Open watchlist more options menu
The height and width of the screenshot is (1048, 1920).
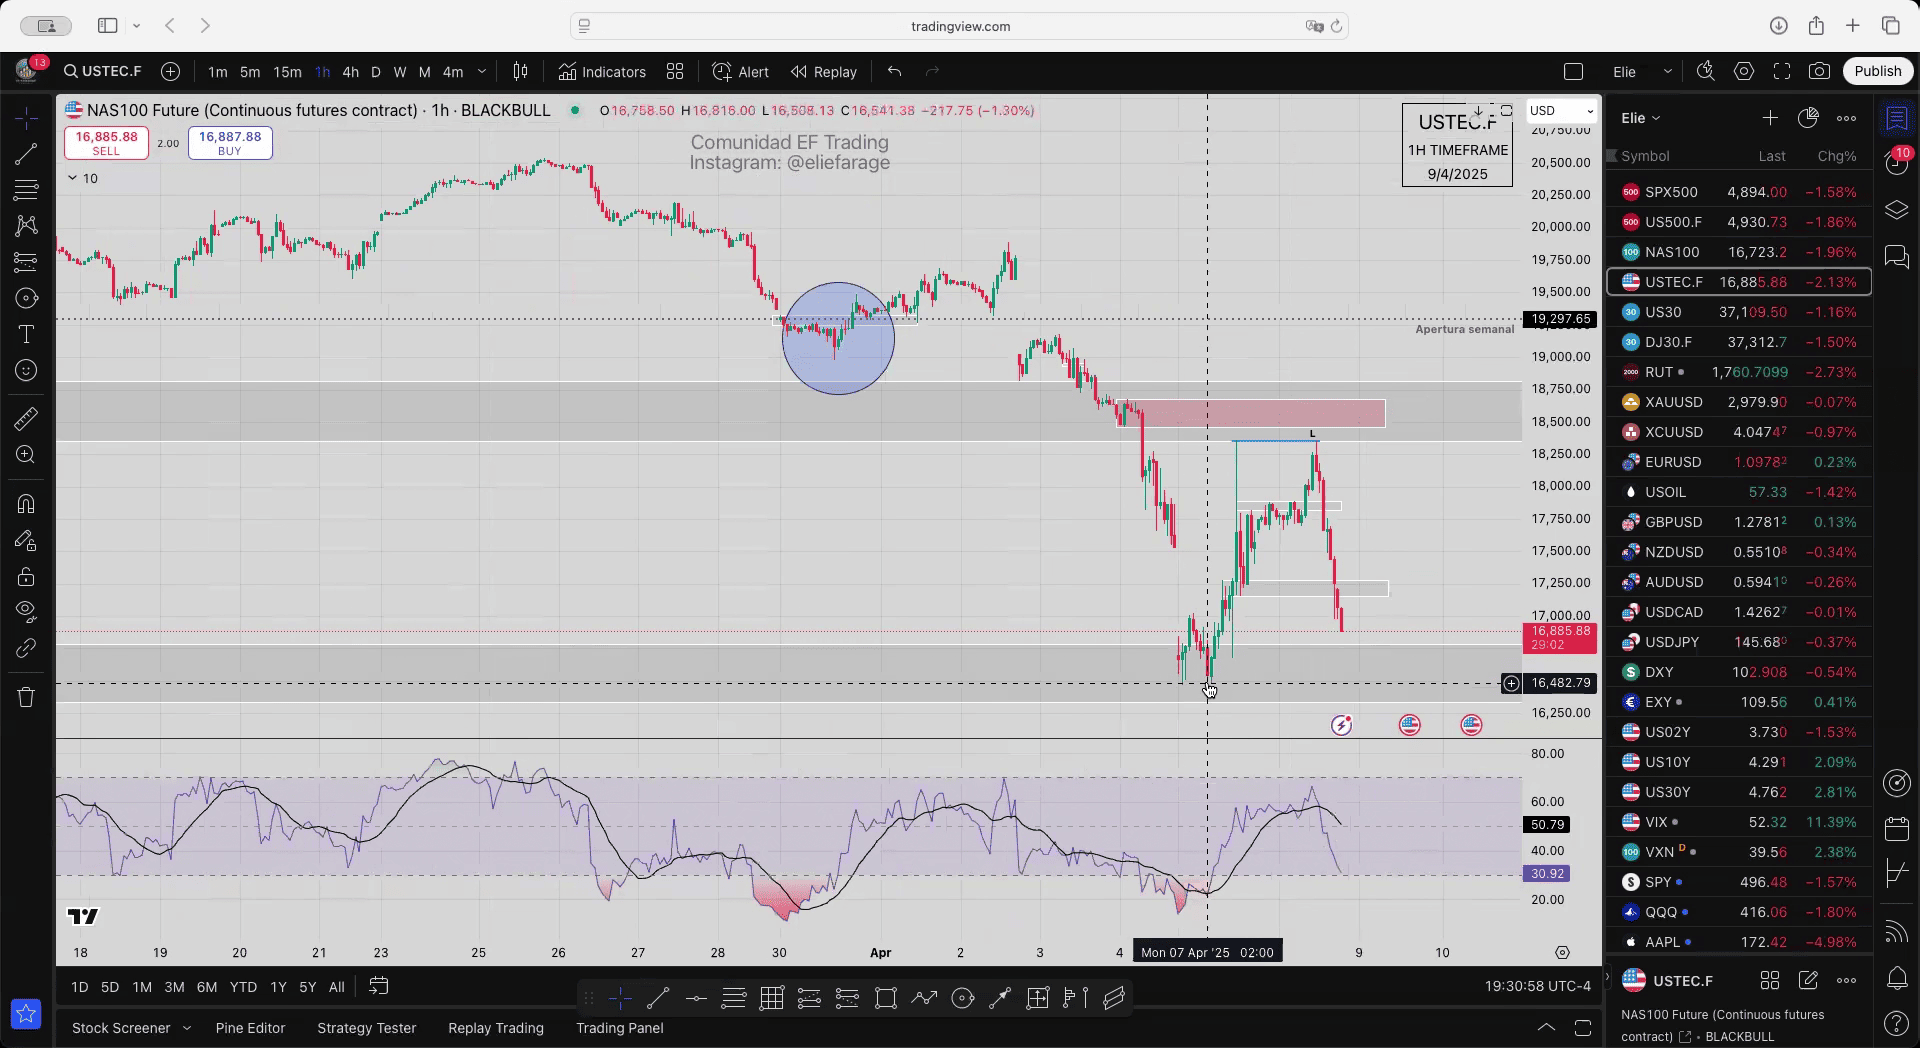pos(1846,118)
